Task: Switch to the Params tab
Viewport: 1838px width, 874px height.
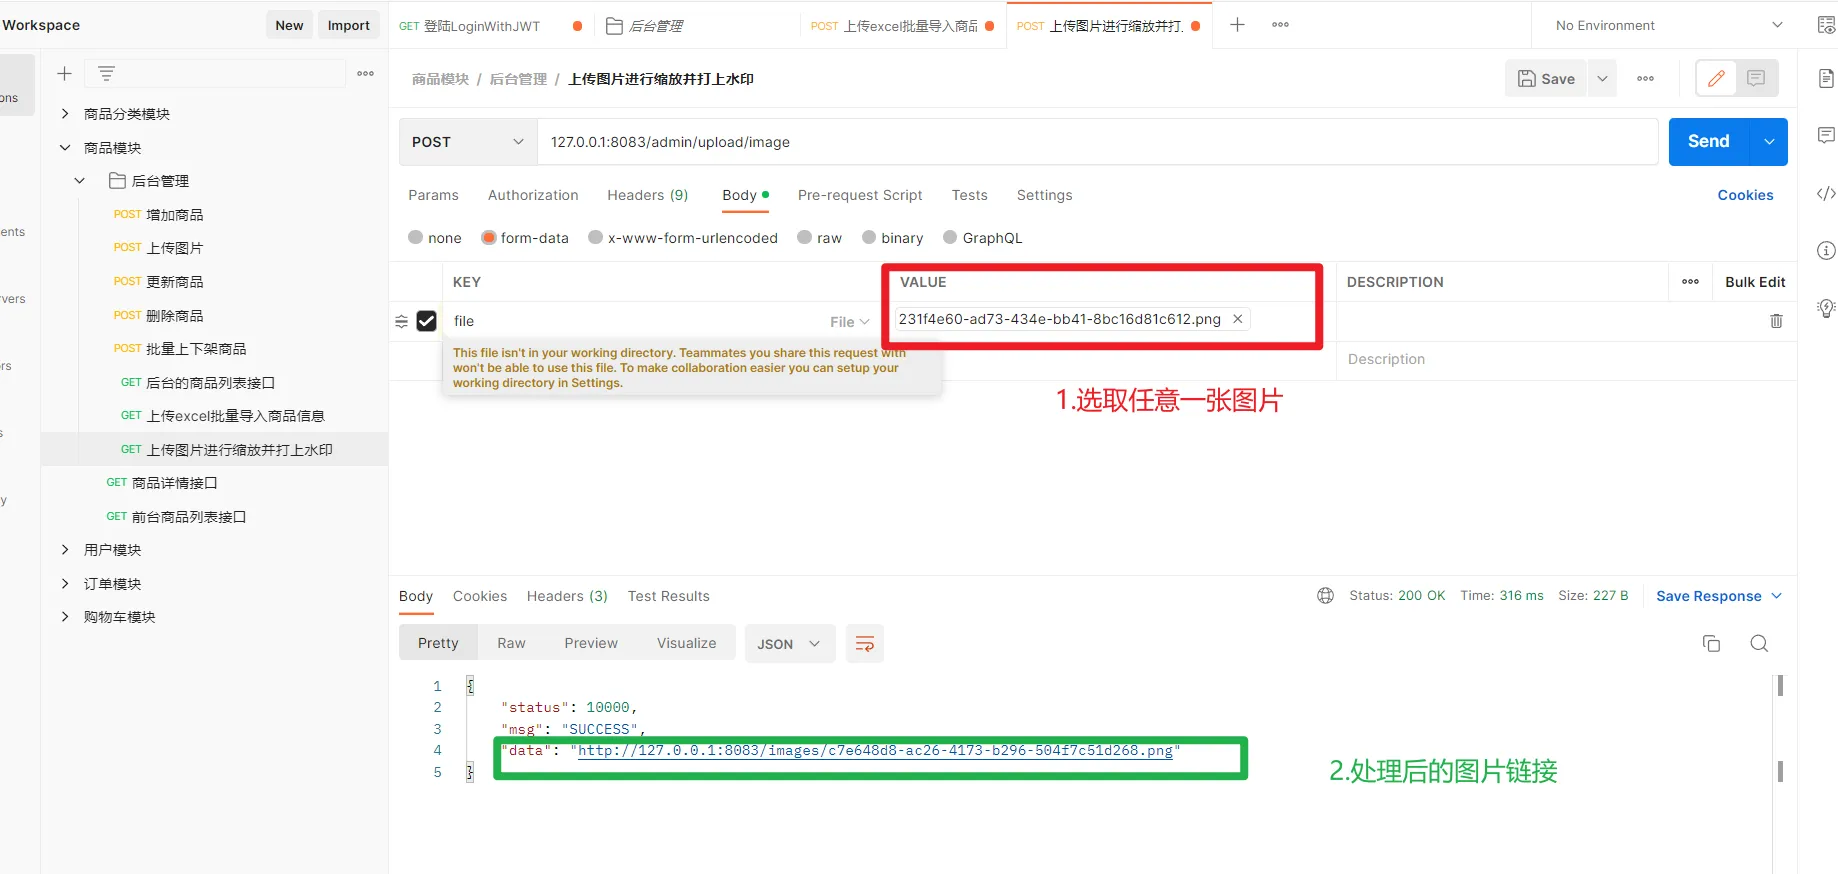Action: click(433, 195)
